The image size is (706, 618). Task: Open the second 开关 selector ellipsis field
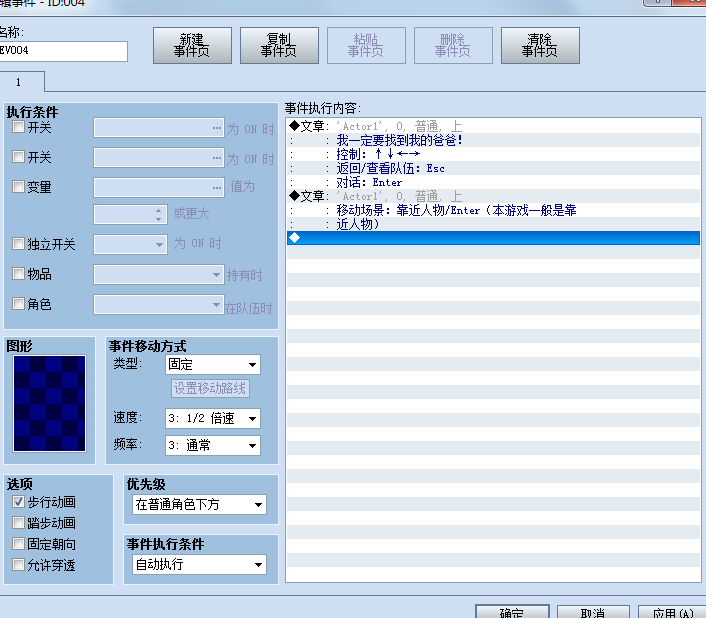tap(159, 158)
